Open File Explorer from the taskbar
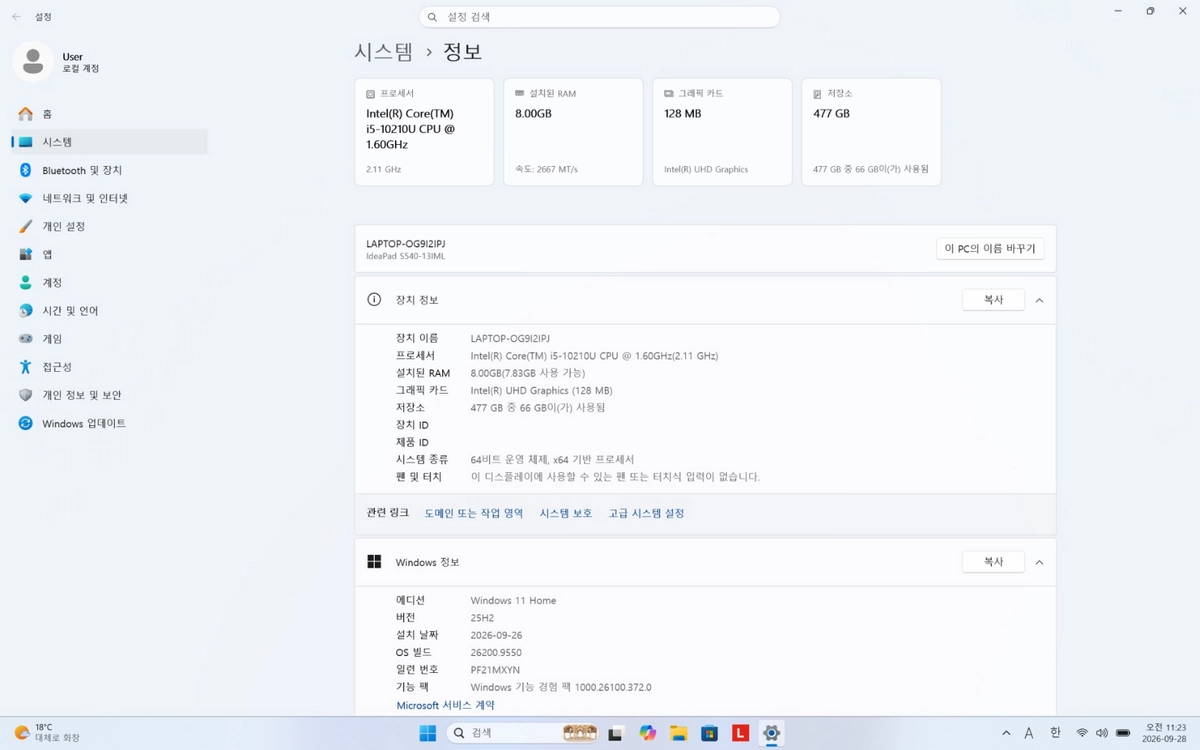The height and width of the screenshot is (750, 1200). click(678, 733)
